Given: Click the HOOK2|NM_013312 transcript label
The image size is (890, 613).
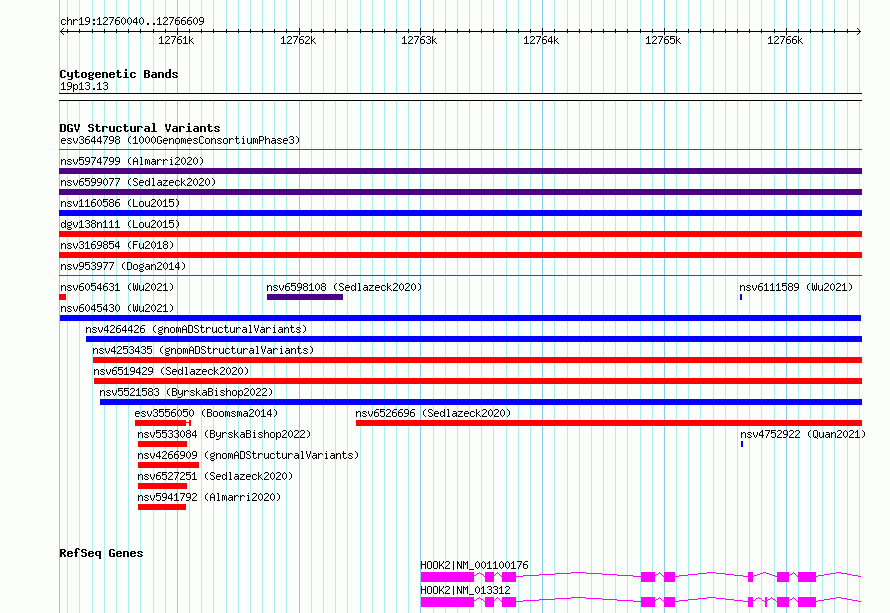Looking at the screenshot, I should 465,590.
